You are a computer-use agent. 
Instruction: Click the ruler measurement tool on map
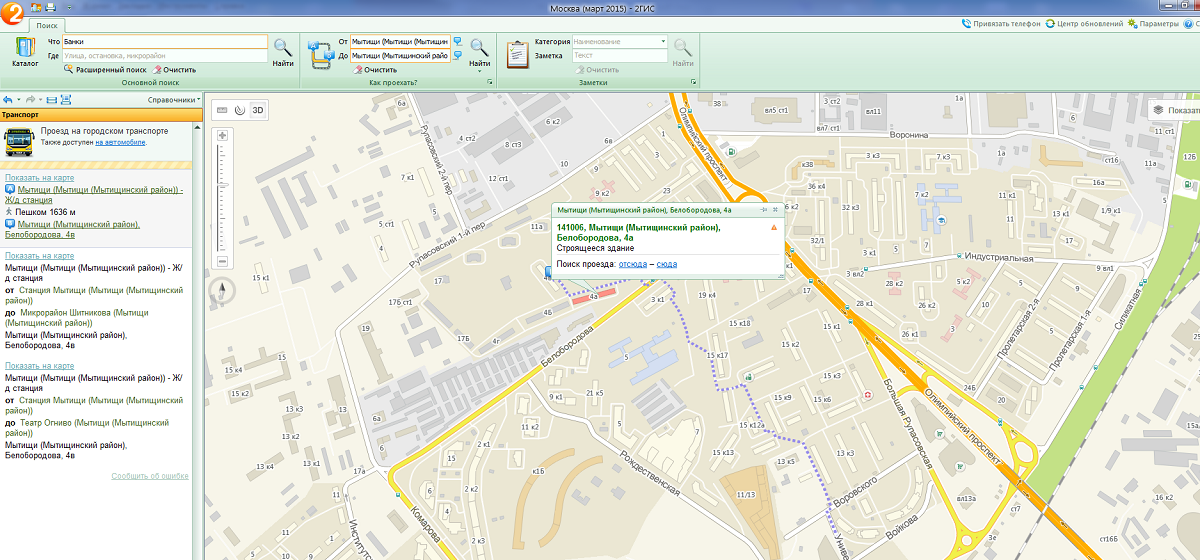[223, 109]
